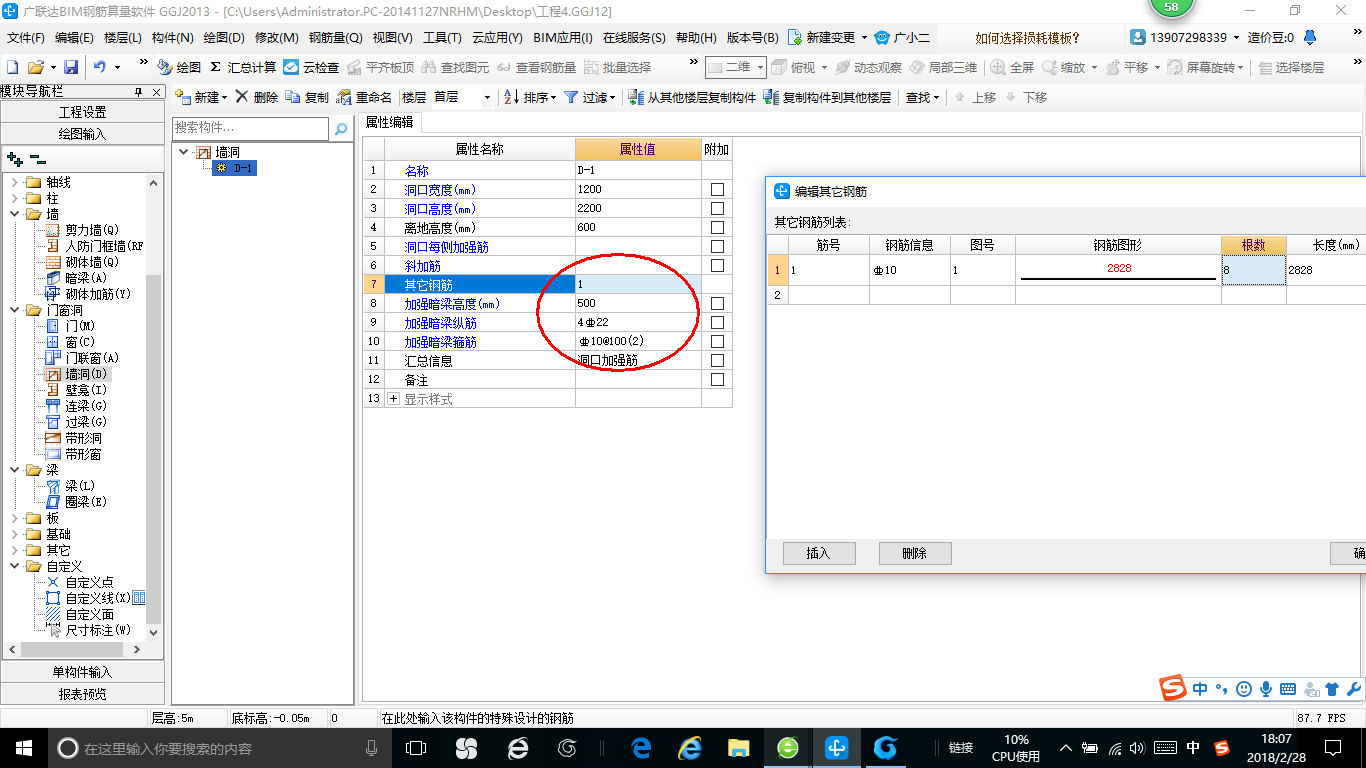
Task: Toggle 附加 checkbox for 加强暗梁箍筋 row
Action: click(x=717, y=342)
